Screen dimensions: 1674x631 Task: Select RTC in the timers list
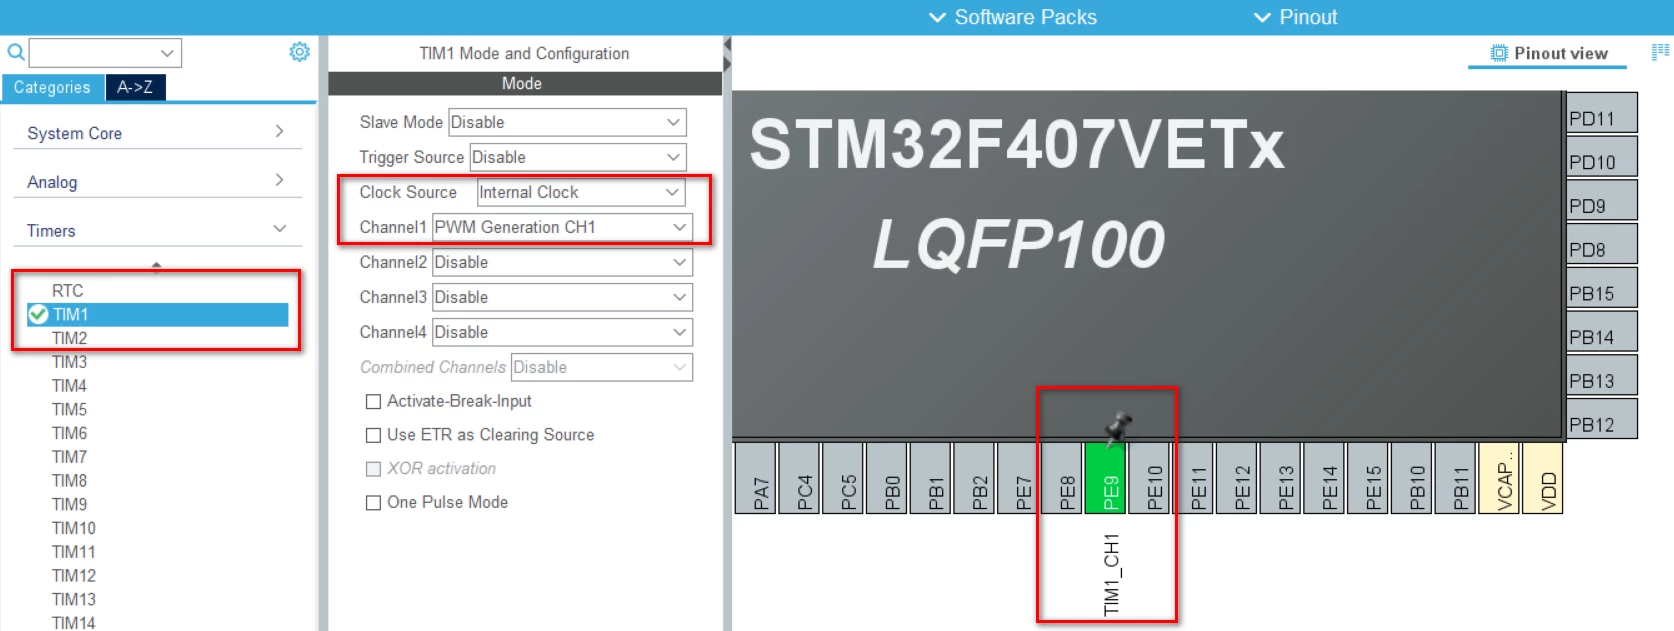(x=68, y=290)
